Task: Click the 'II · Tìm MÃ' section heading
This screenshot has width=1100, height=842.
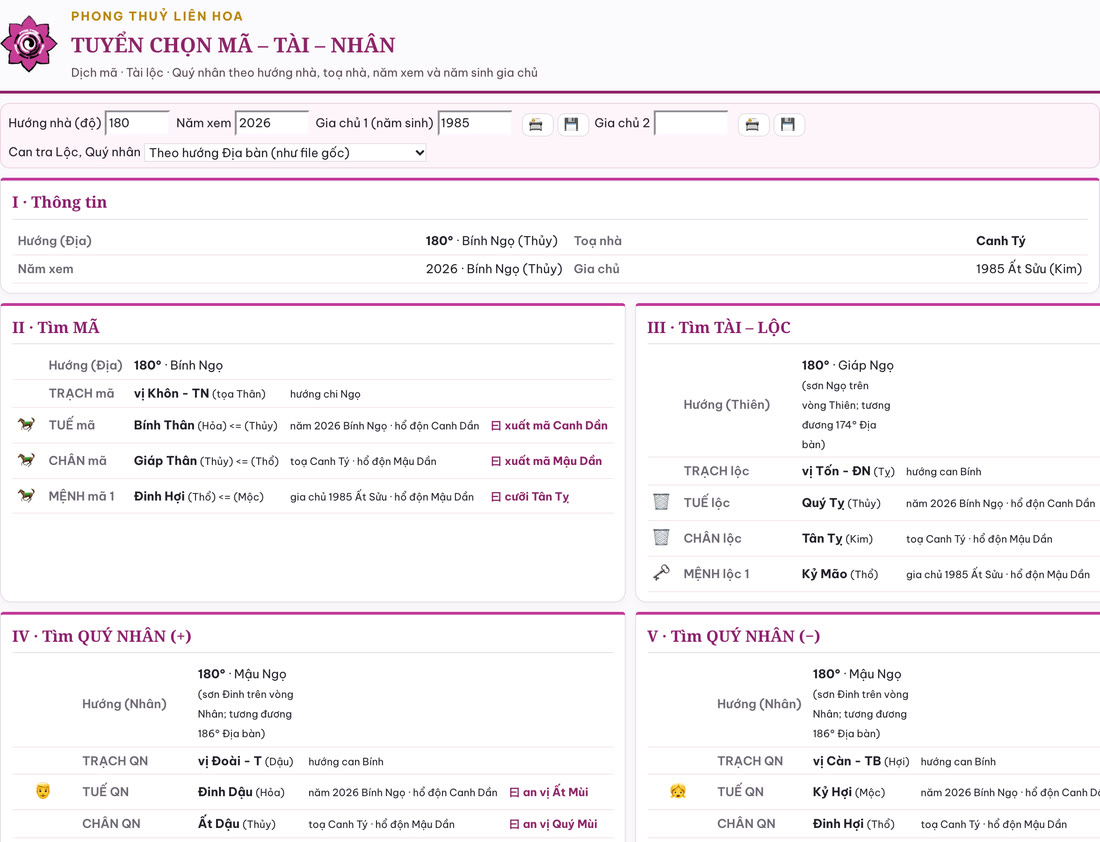Action: click(56, 328)
